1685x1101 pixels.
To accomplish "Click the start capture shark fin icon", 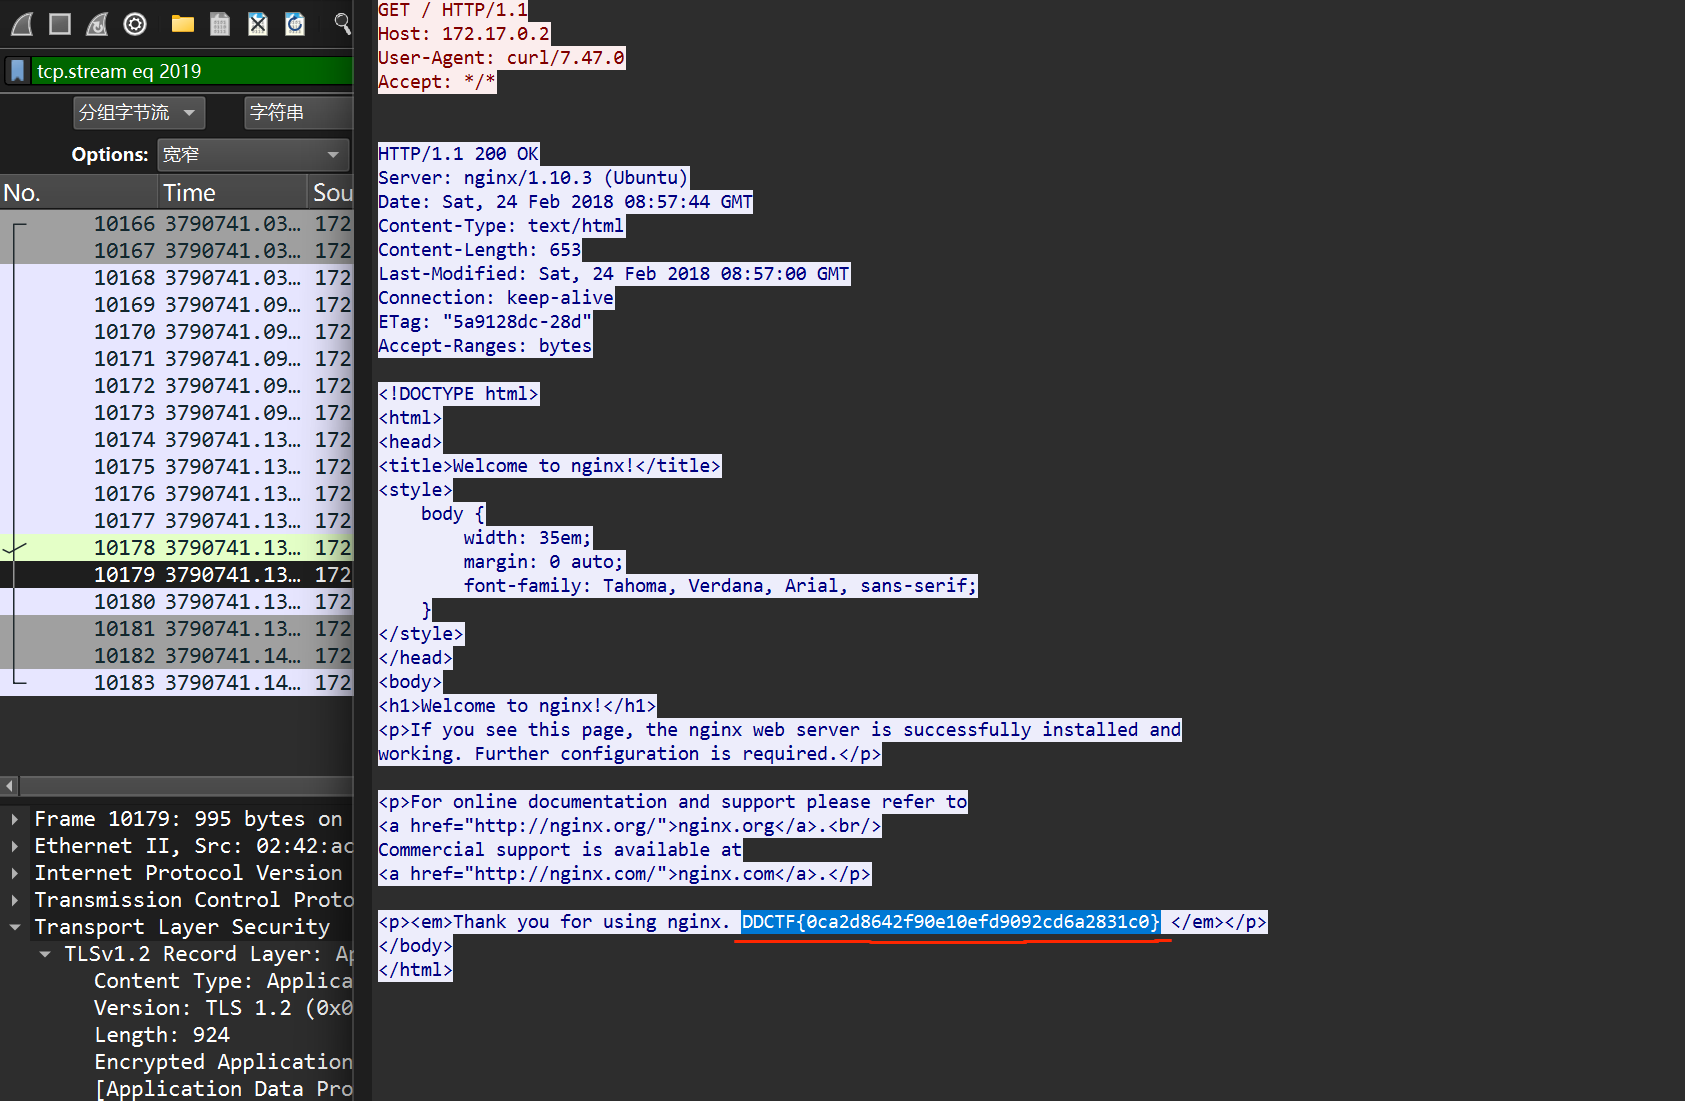I will 22,24.
